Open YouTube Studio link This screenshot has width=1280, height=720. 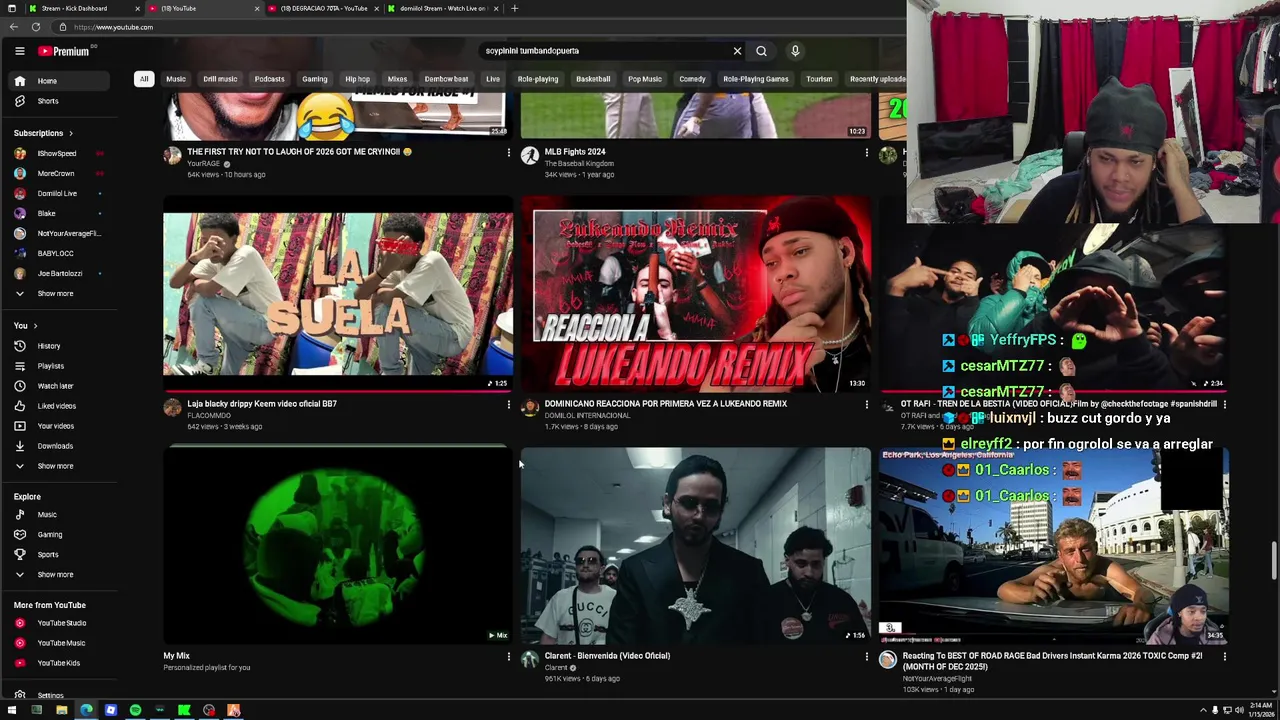pyautogui.click(x=60, y=623)
